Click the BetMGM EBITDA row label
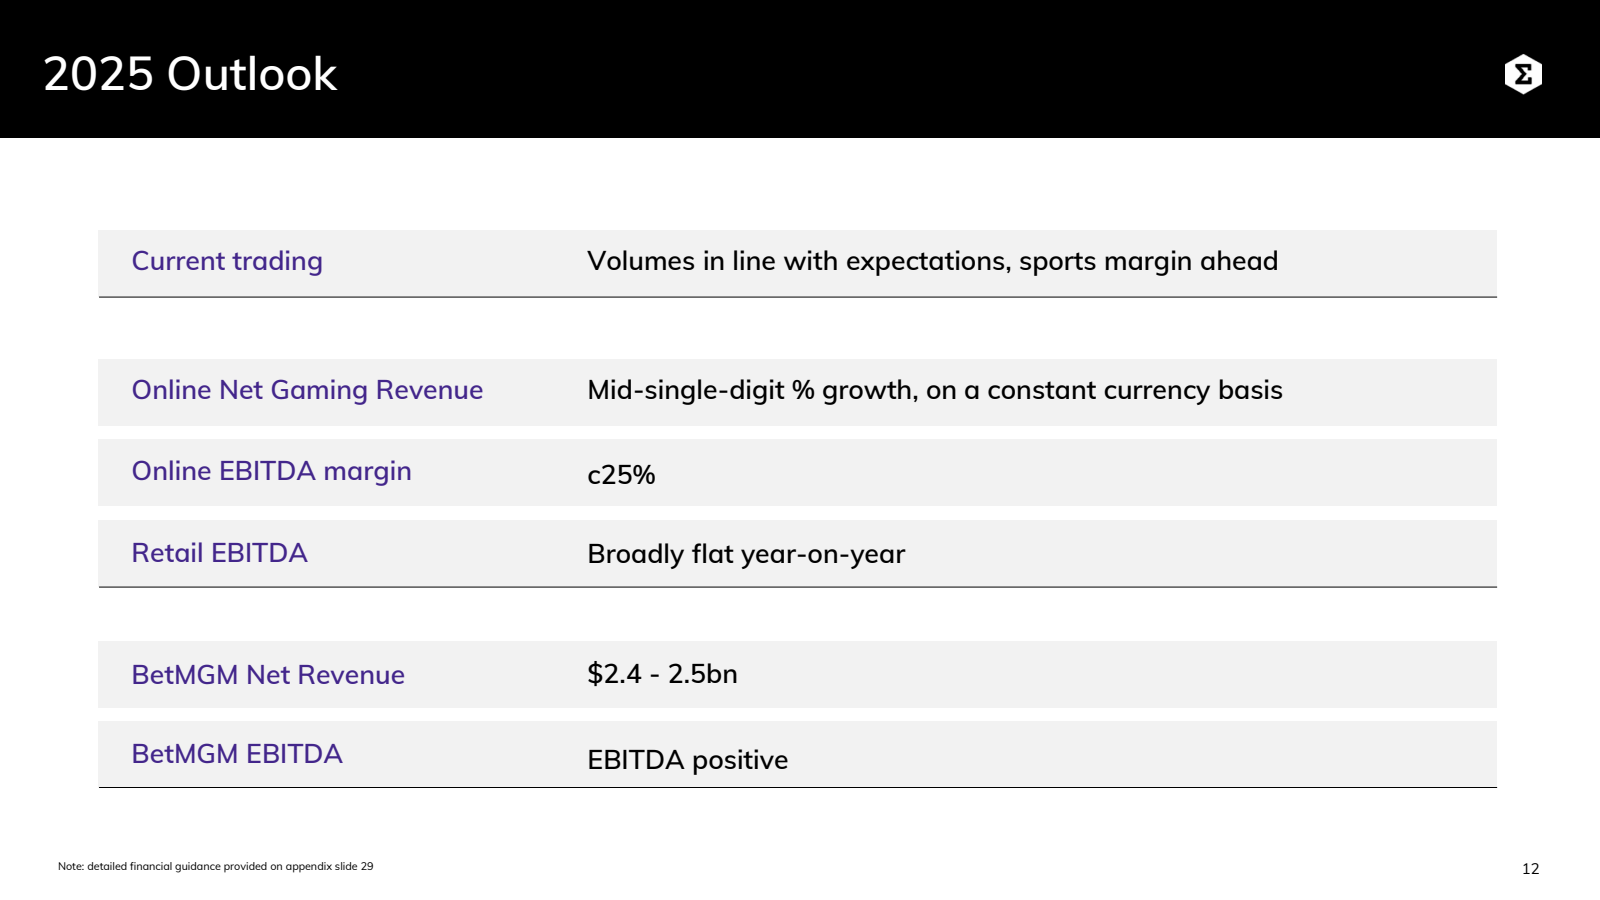 tap(237, 754)
